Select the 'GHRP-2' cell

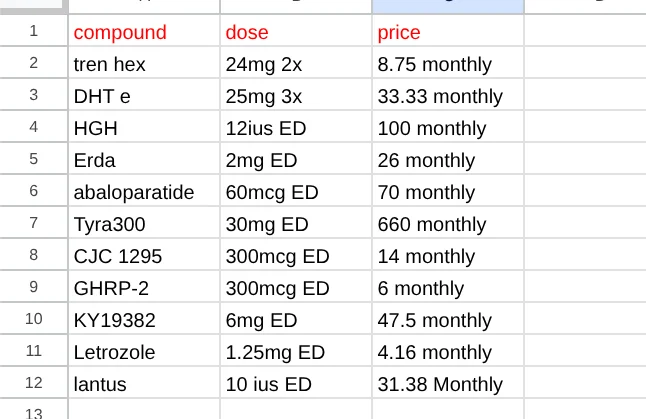pyautogui.click(x=144, y=286)
